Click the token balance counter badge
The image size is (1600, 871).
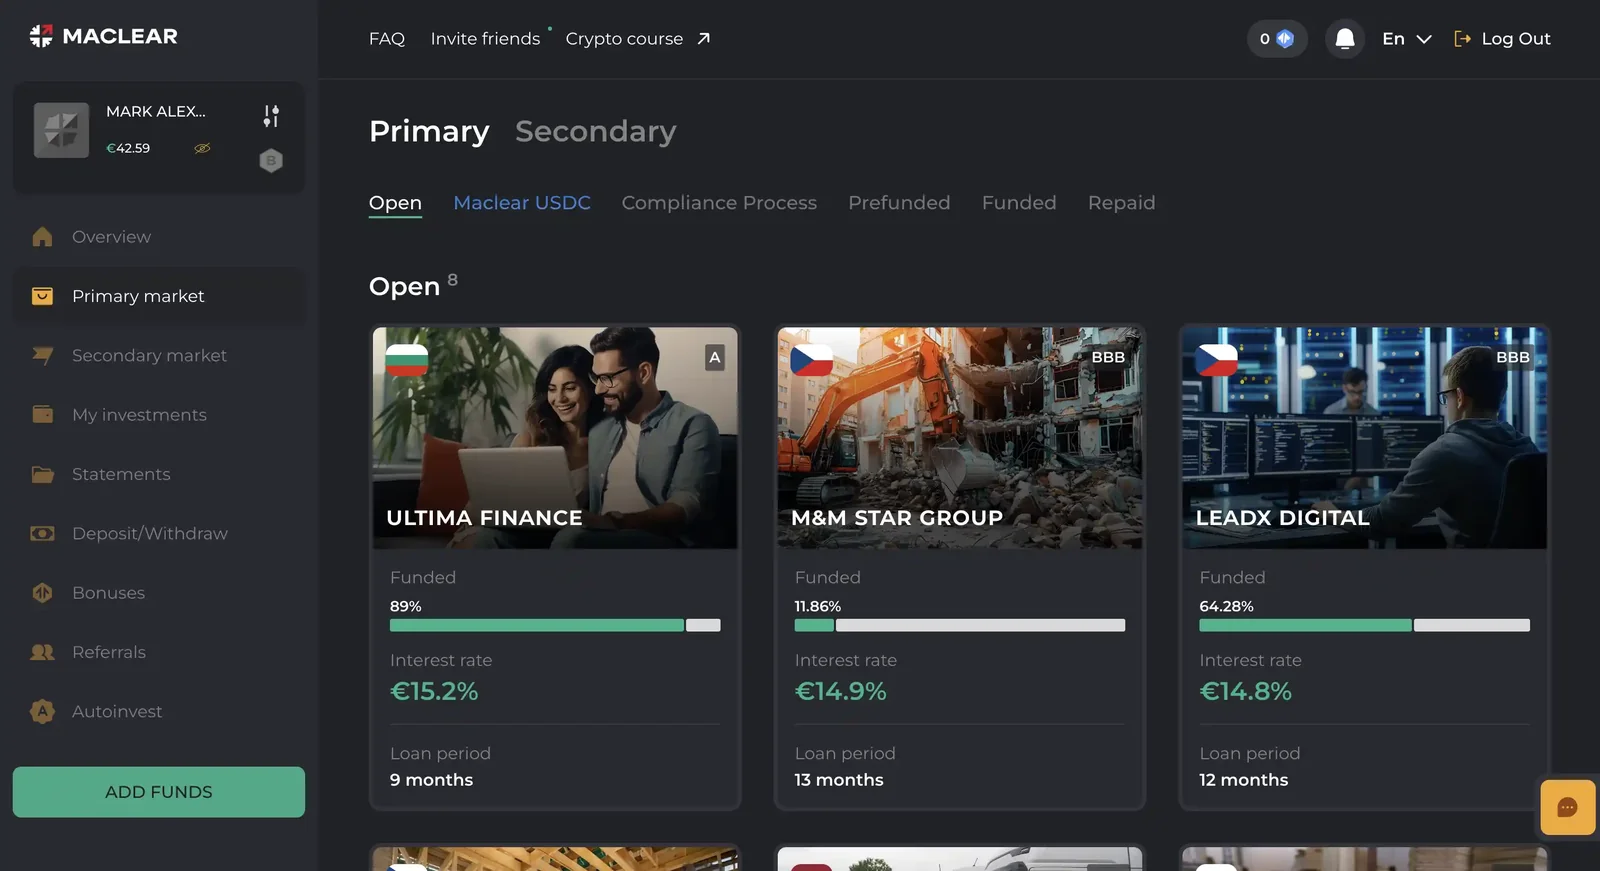pyautogui.click(x=1277, y=39)
